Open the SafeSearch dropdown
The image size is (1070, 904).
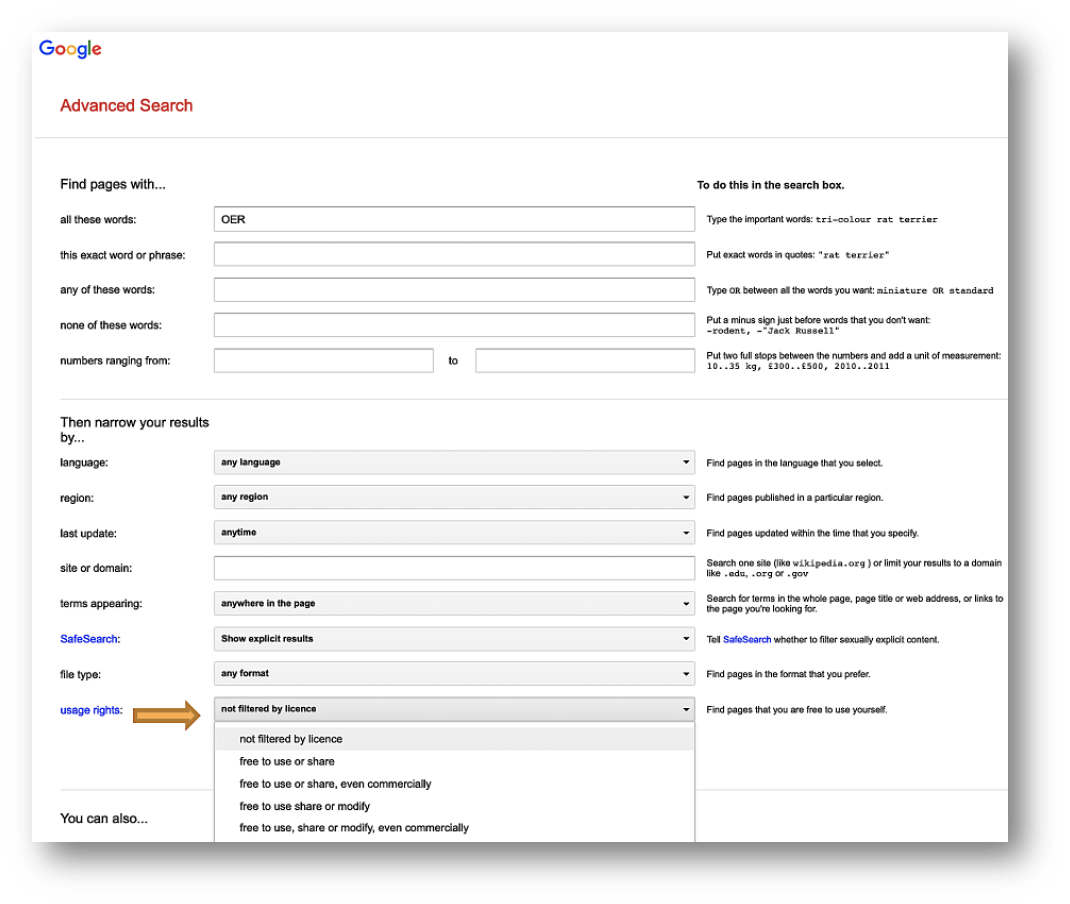[452, 638]
